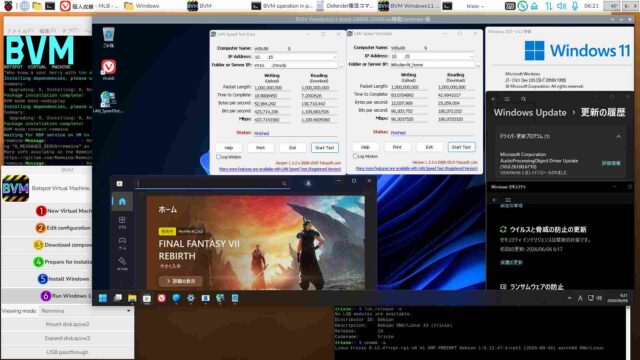Screen dimensions: 640x360
Task: Click Print in the left LAN Speed Test window
Action: click(x=260, y=147)
